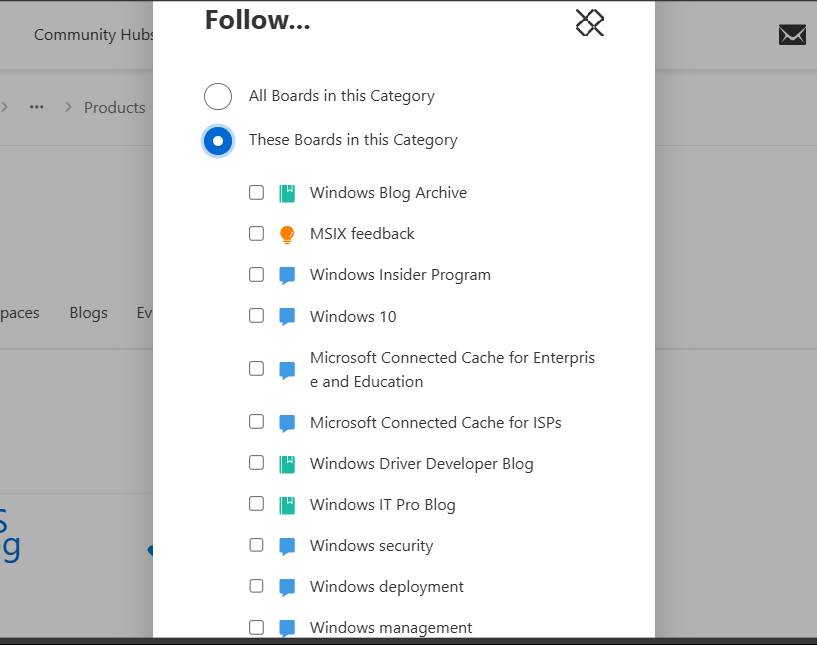Select All Boards in this Category
817x645 pixels.
click(218, 96)
